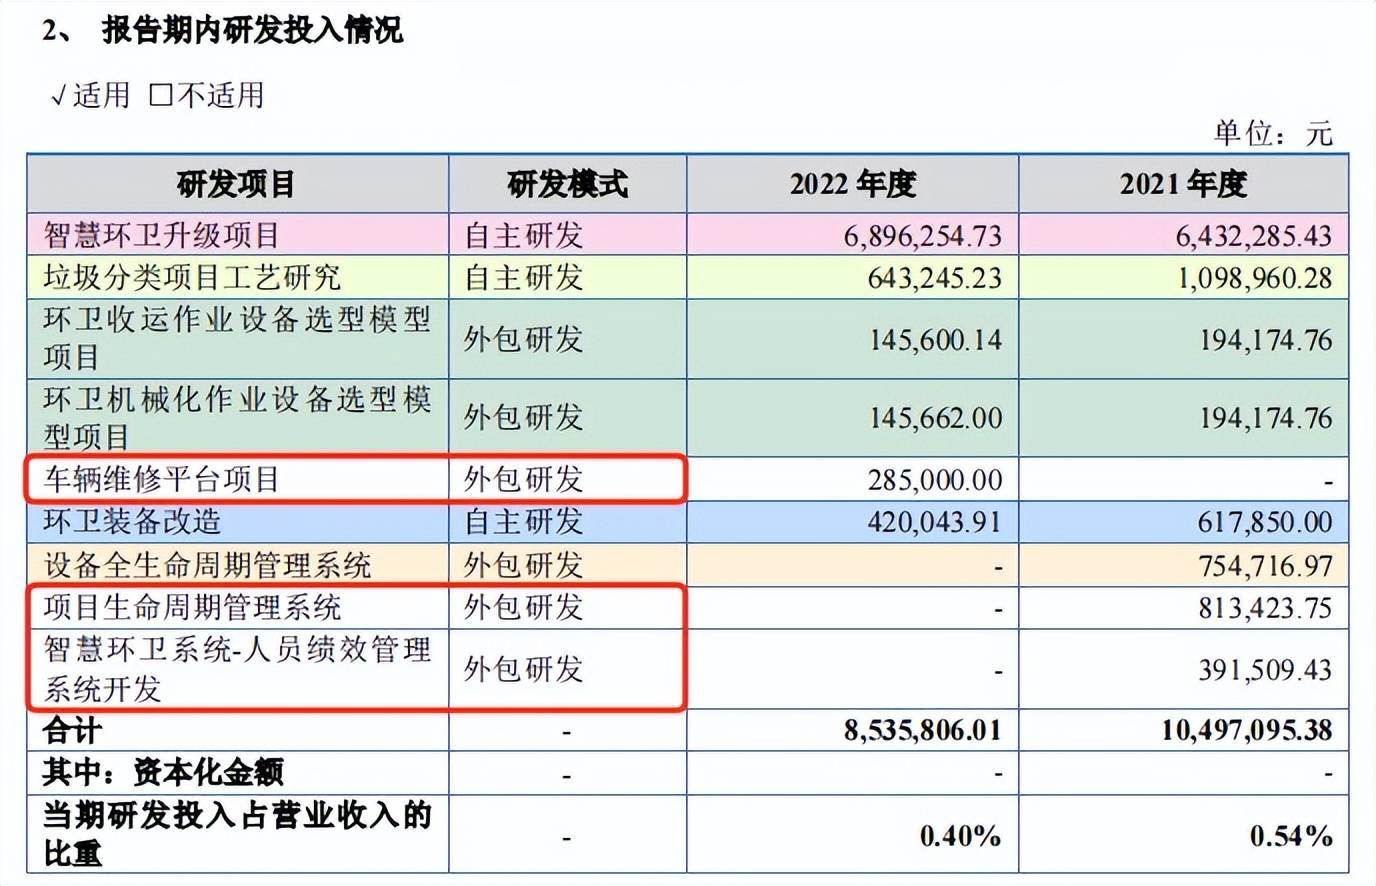
Task: Click the 研发项目 column header
Action: tap(237, 184)
